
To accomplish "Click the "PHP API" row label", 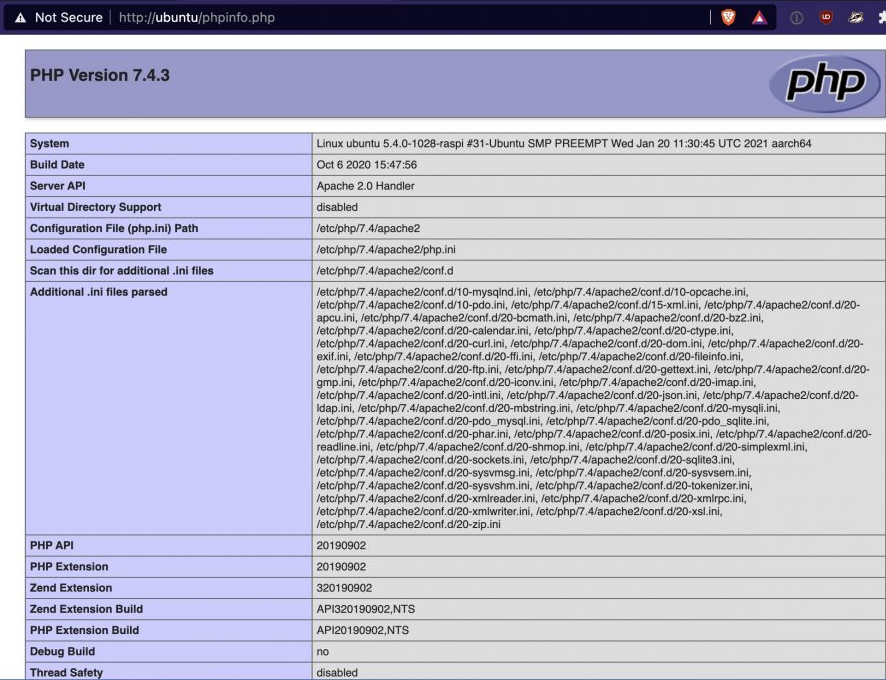I will 51,545.
